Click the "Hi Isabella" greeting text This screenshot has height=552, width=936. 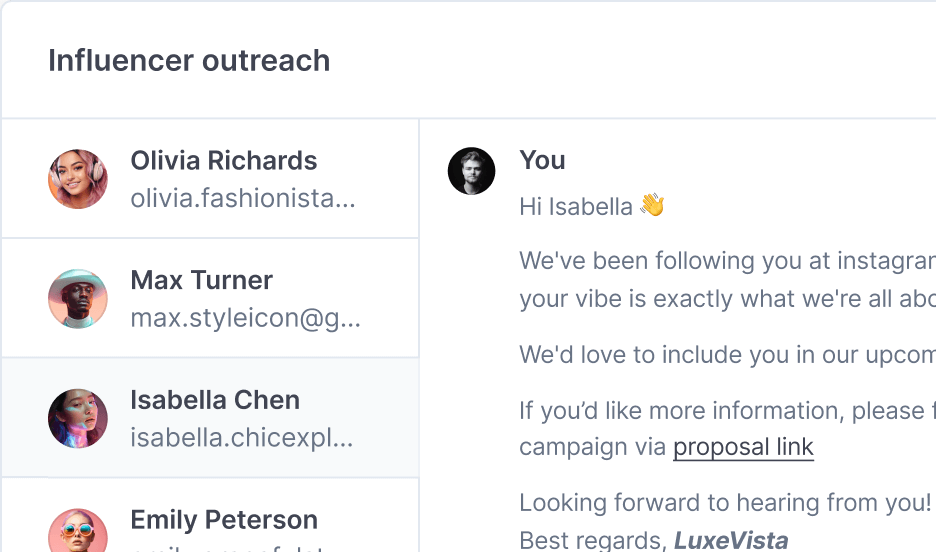(575, 207)
